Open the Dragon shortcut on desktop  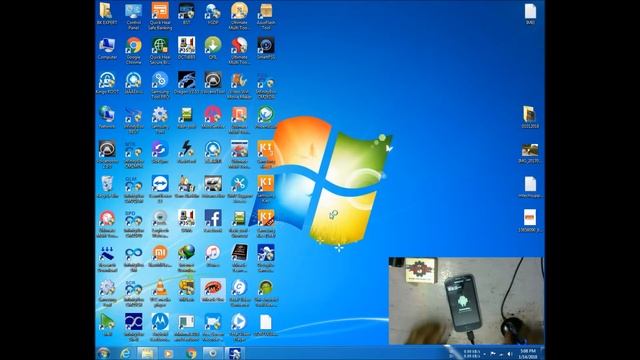point(186,83)
